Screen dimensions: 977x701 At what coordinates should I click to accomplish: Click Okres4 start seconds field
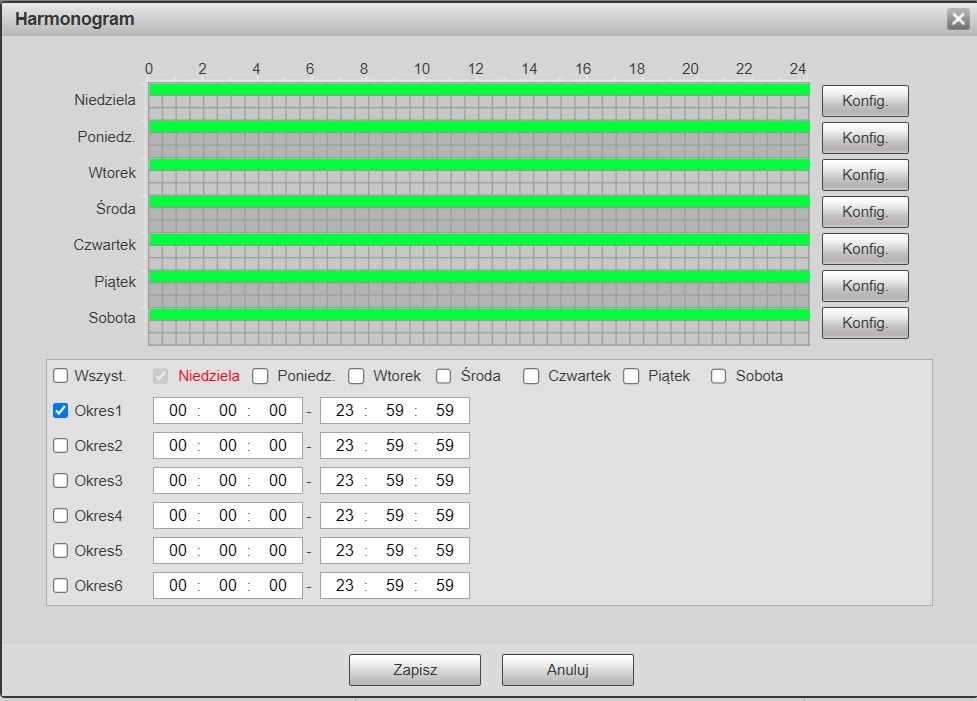(277, 515)
